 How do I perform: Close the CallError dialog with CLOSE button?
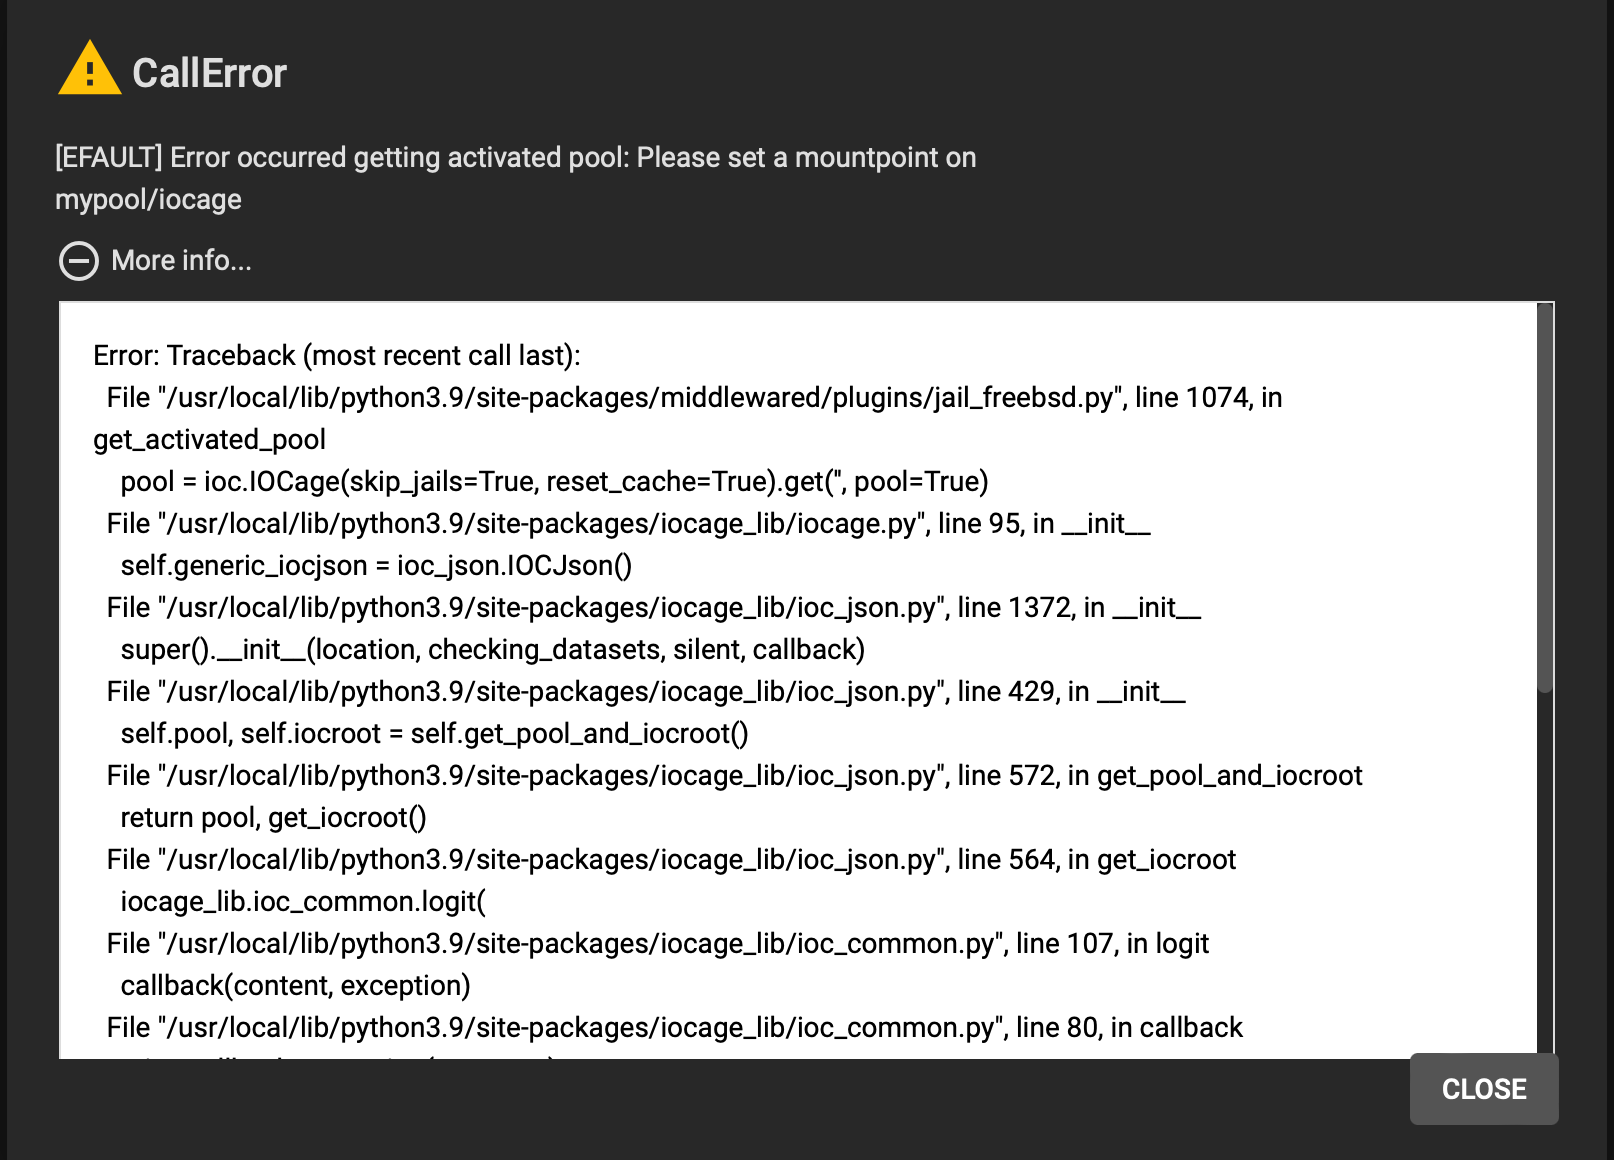(x=1484, y=1089)
